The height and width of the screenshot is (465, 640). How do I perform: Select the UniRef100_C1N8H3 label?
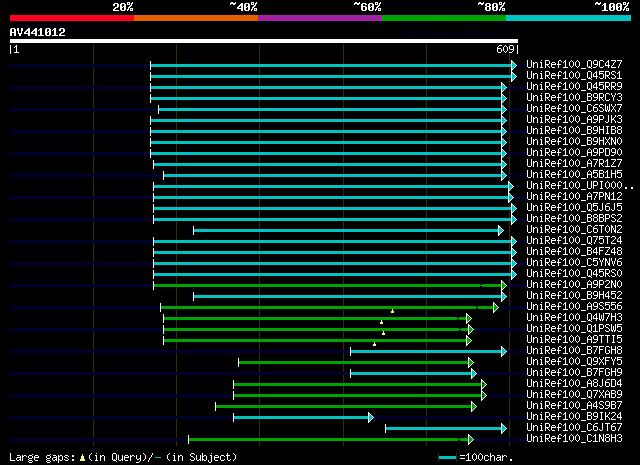pyautogui.click(x=574, y=439)
